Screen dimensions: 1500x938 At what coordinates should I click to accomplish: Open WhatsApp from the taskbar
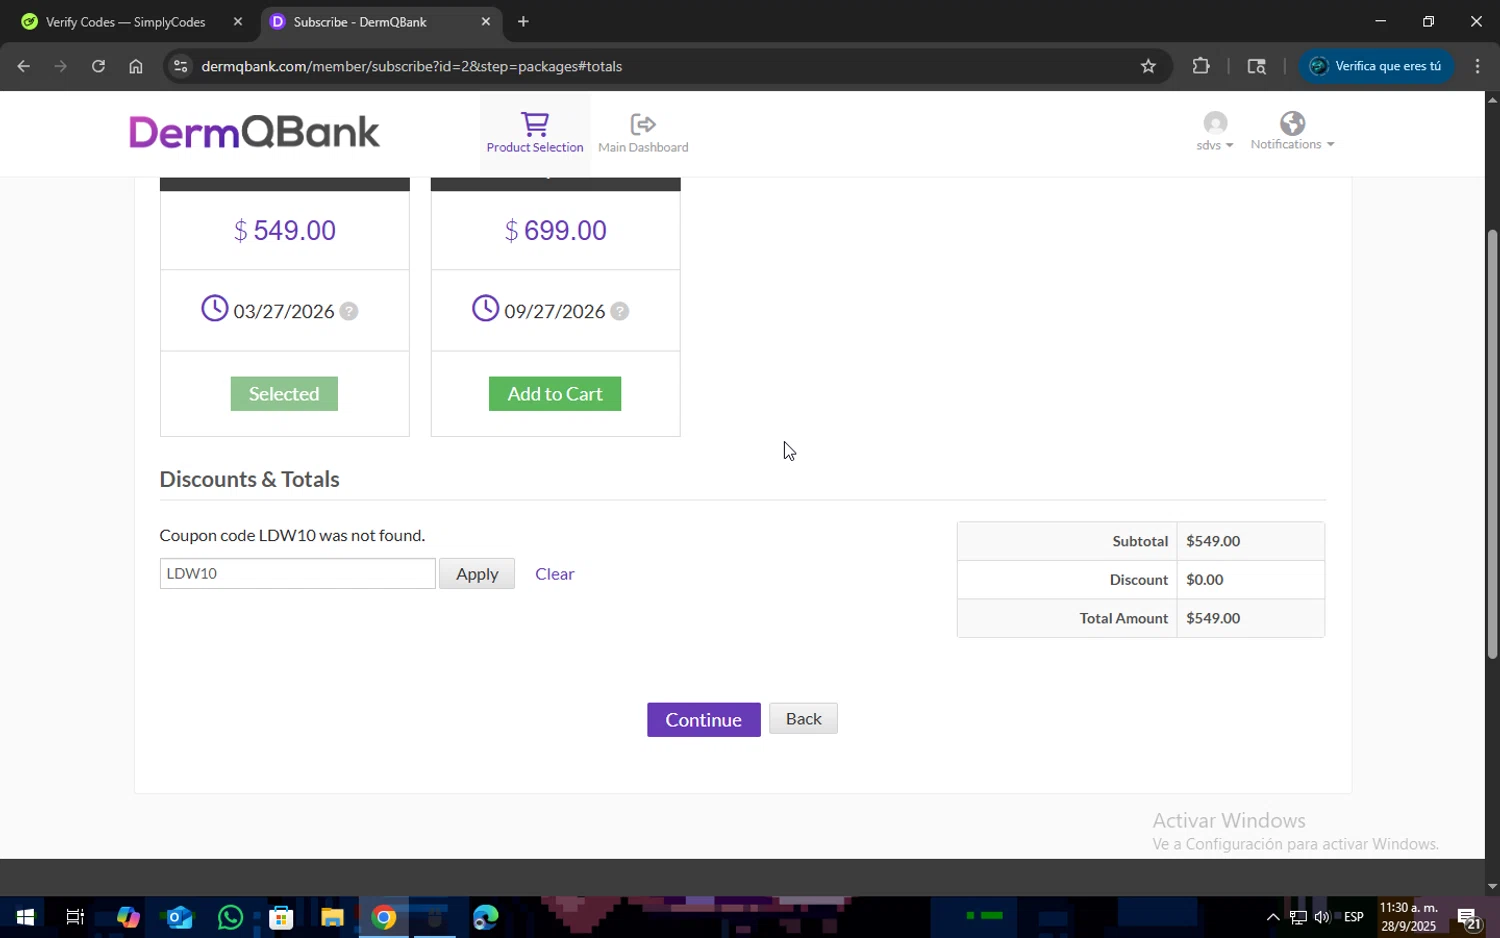(230, 917)
